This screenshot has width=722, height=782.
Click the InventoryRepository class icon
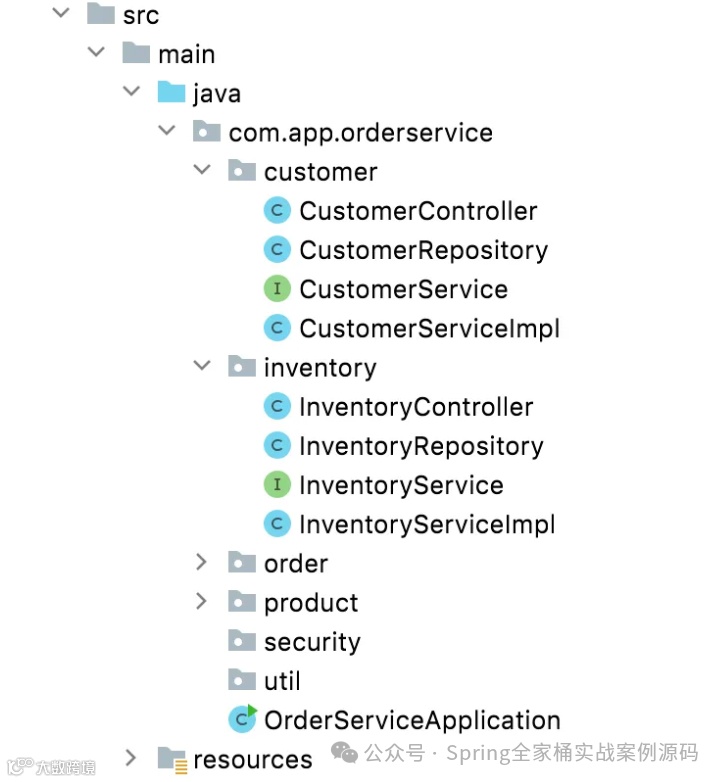(x=276, y=446)
